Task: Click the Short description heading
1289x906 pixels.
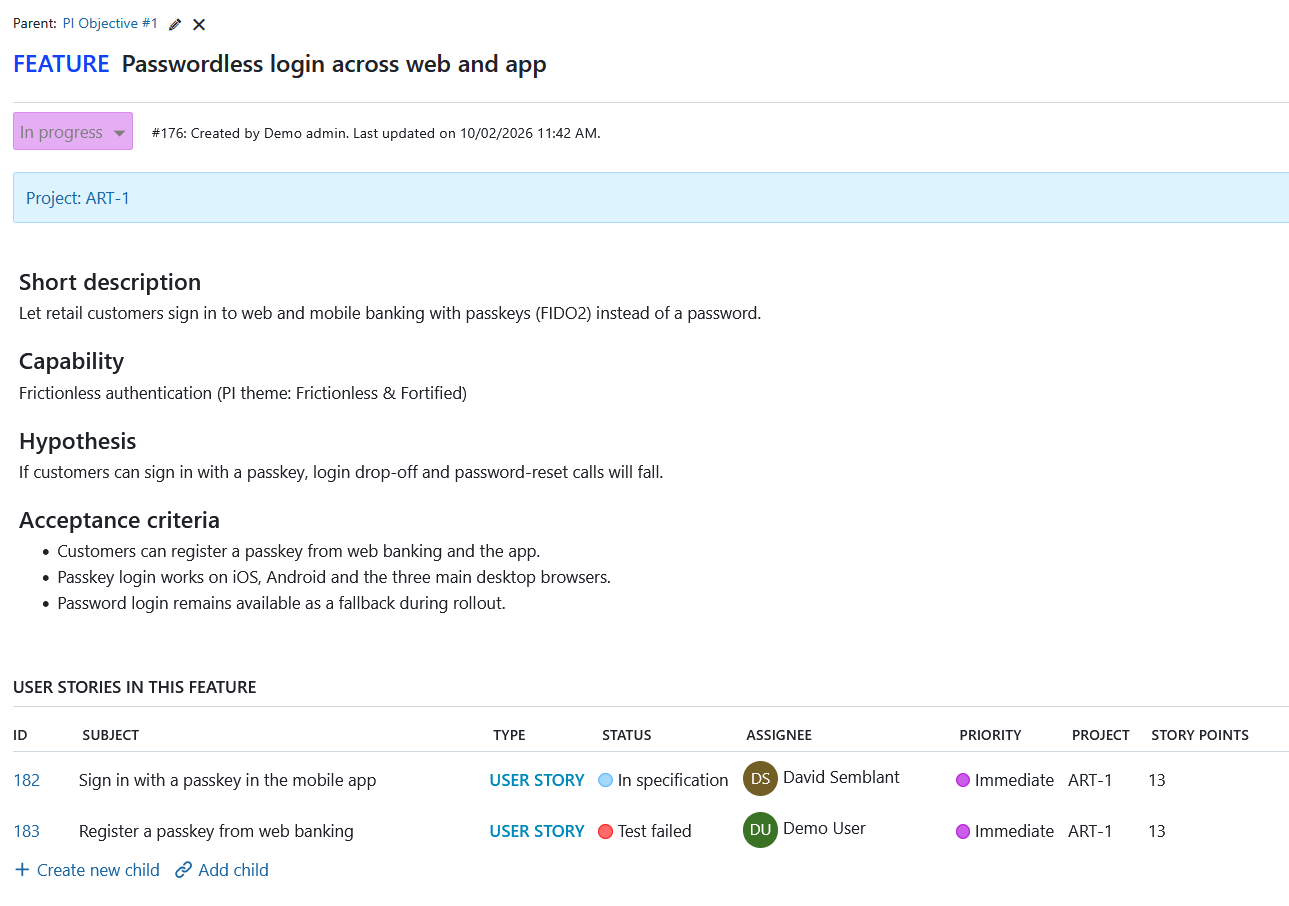Action: [110, 282]
